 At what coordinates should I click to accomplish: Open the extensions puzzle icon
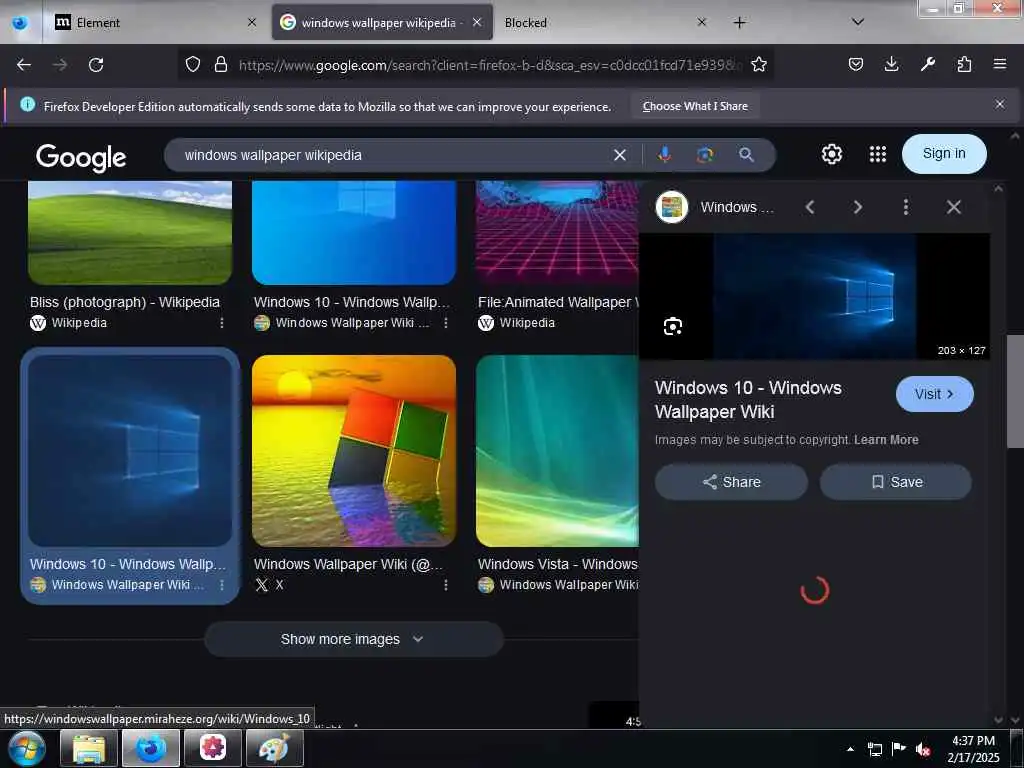964,64
